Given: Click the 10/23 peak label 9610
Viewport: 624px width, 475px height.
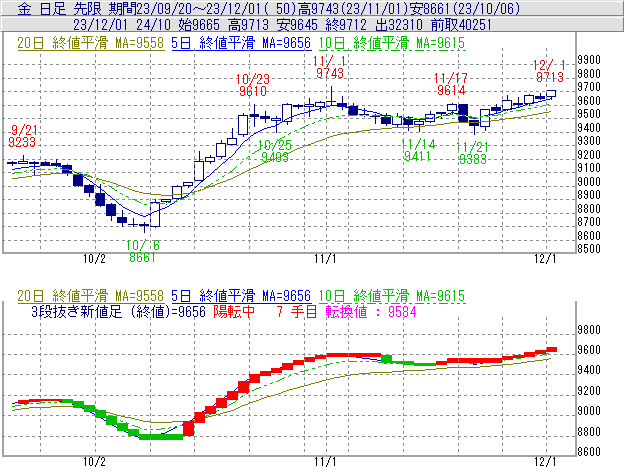Looking at the screenshot, I should tap(252, 90).
